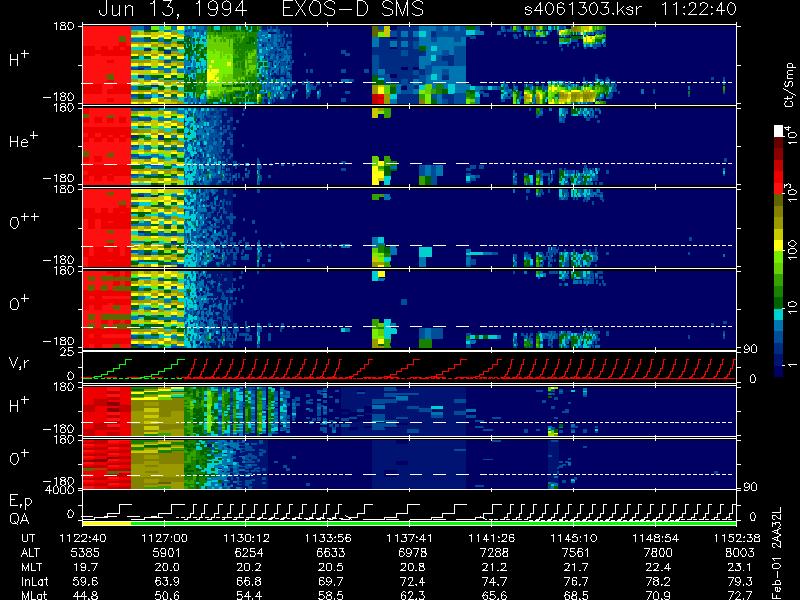Click UT value '1152:38'
This screenshot has height=600, width=800.
737,538
